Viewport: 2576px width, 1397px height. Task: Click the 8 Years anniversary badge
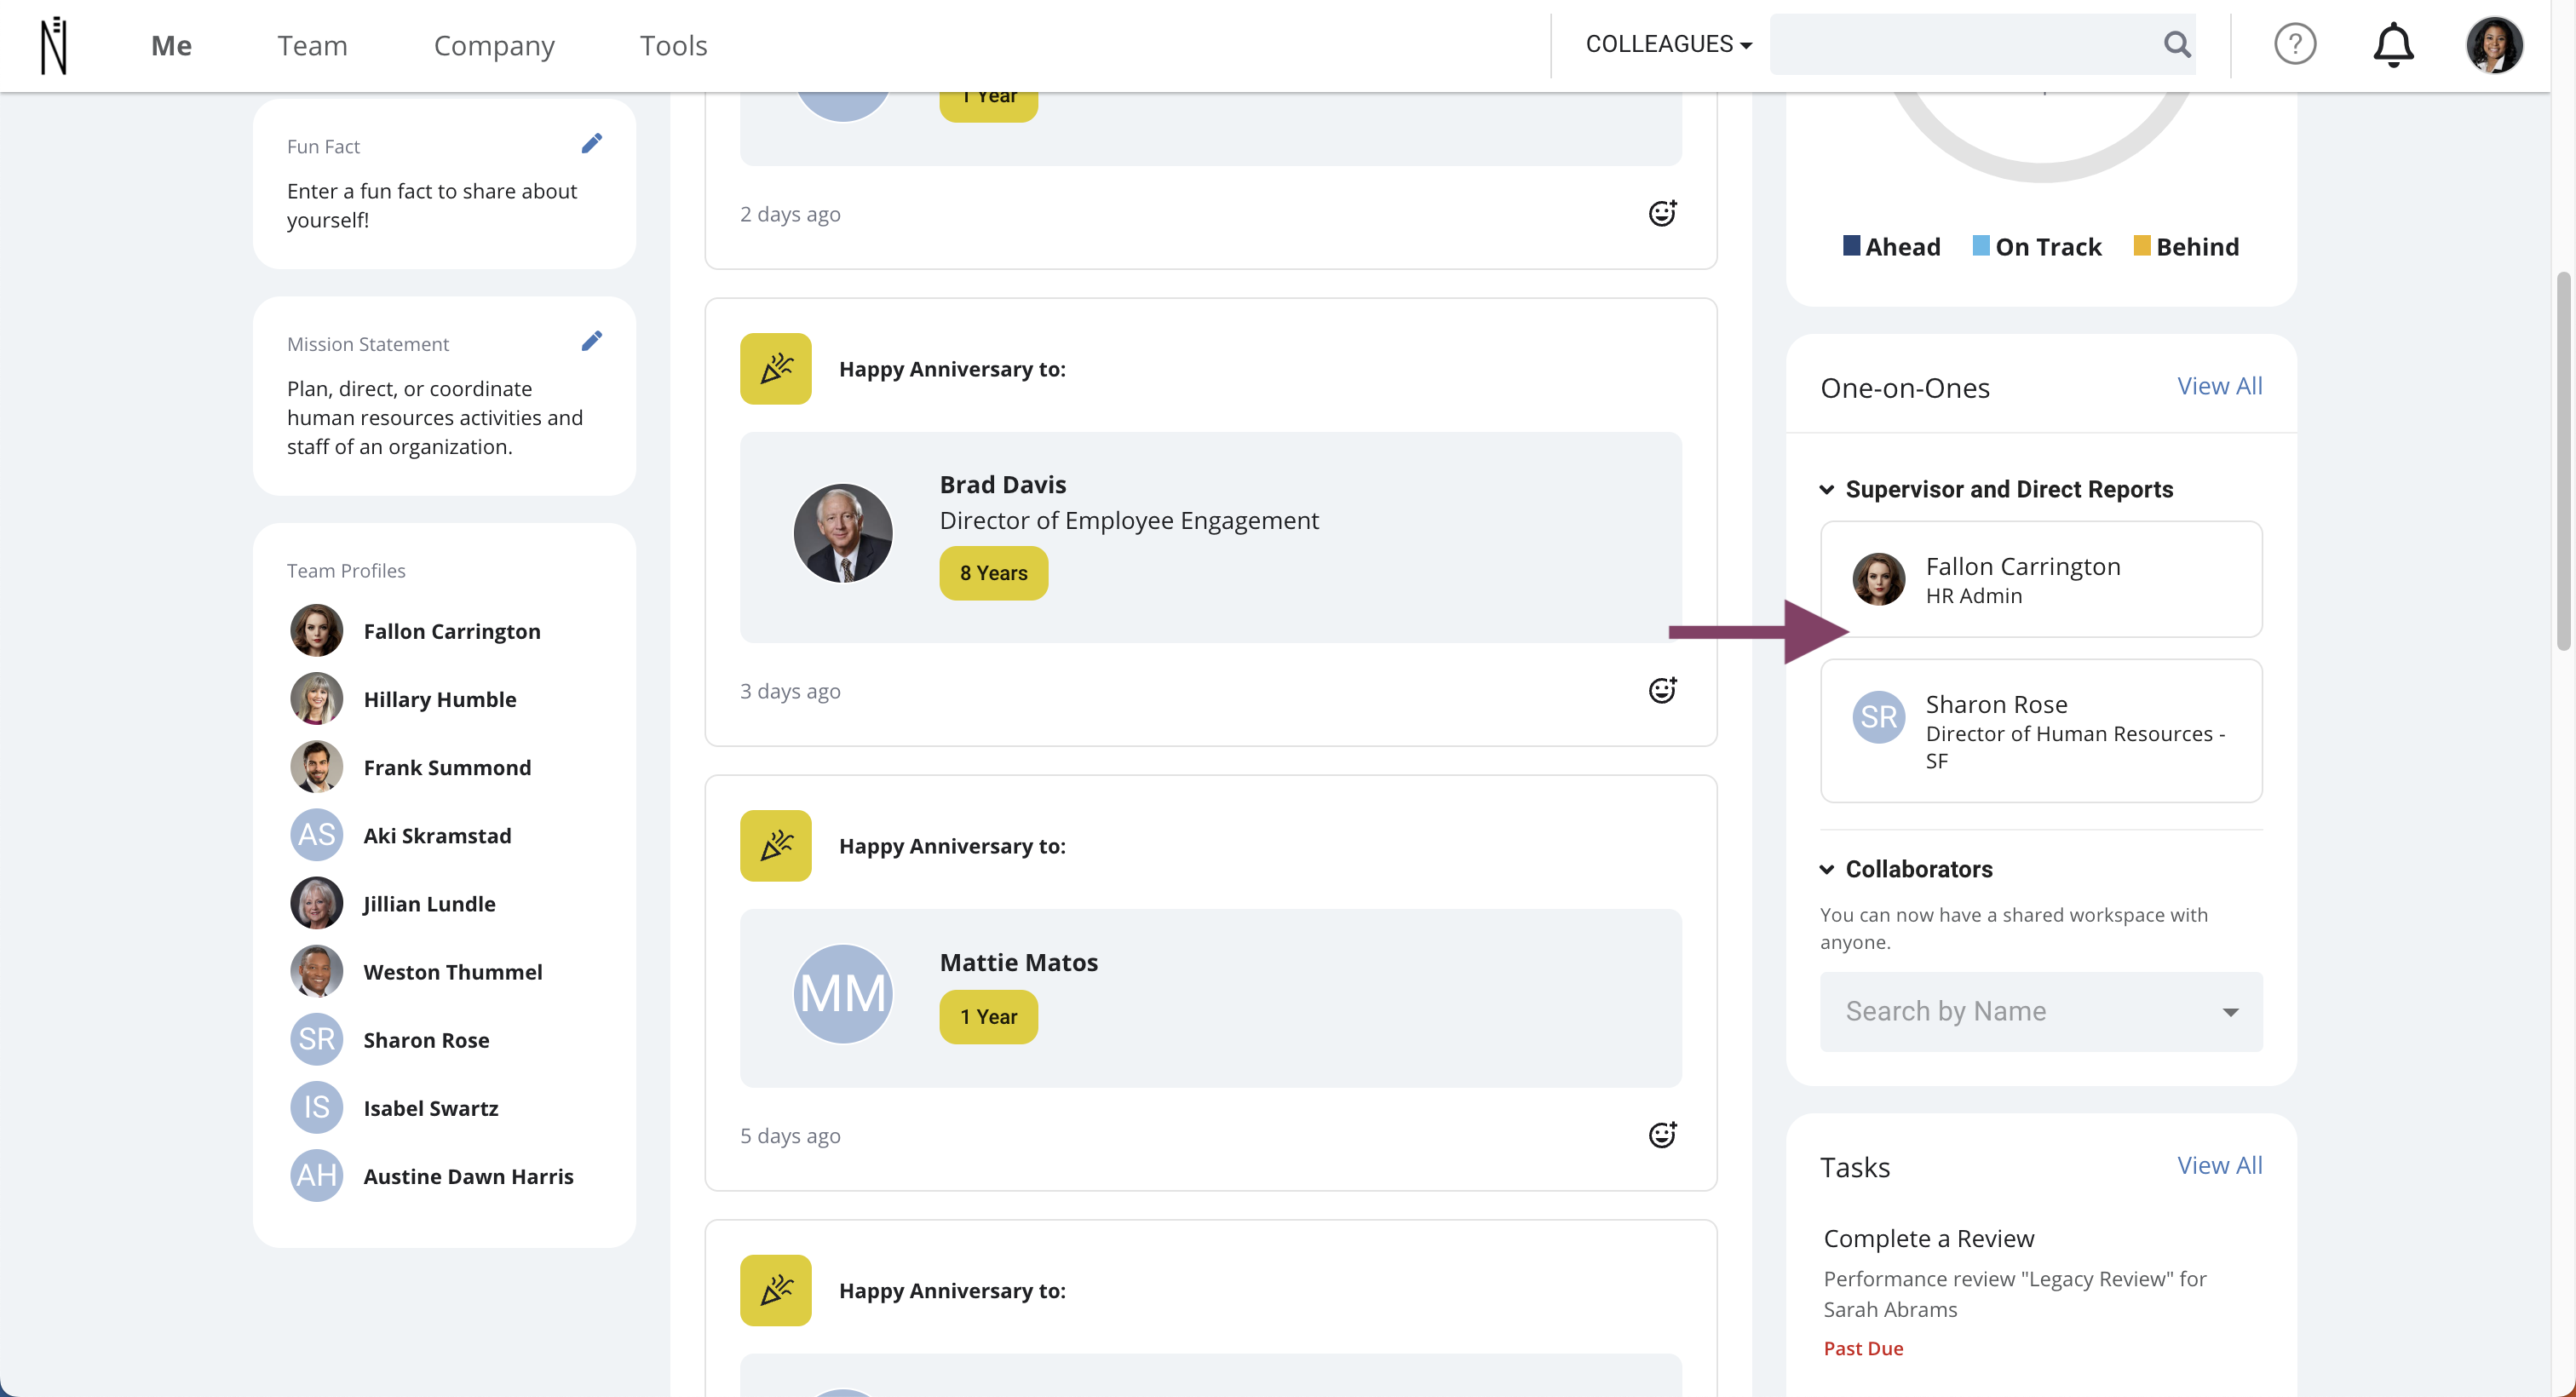coord(993,573)
